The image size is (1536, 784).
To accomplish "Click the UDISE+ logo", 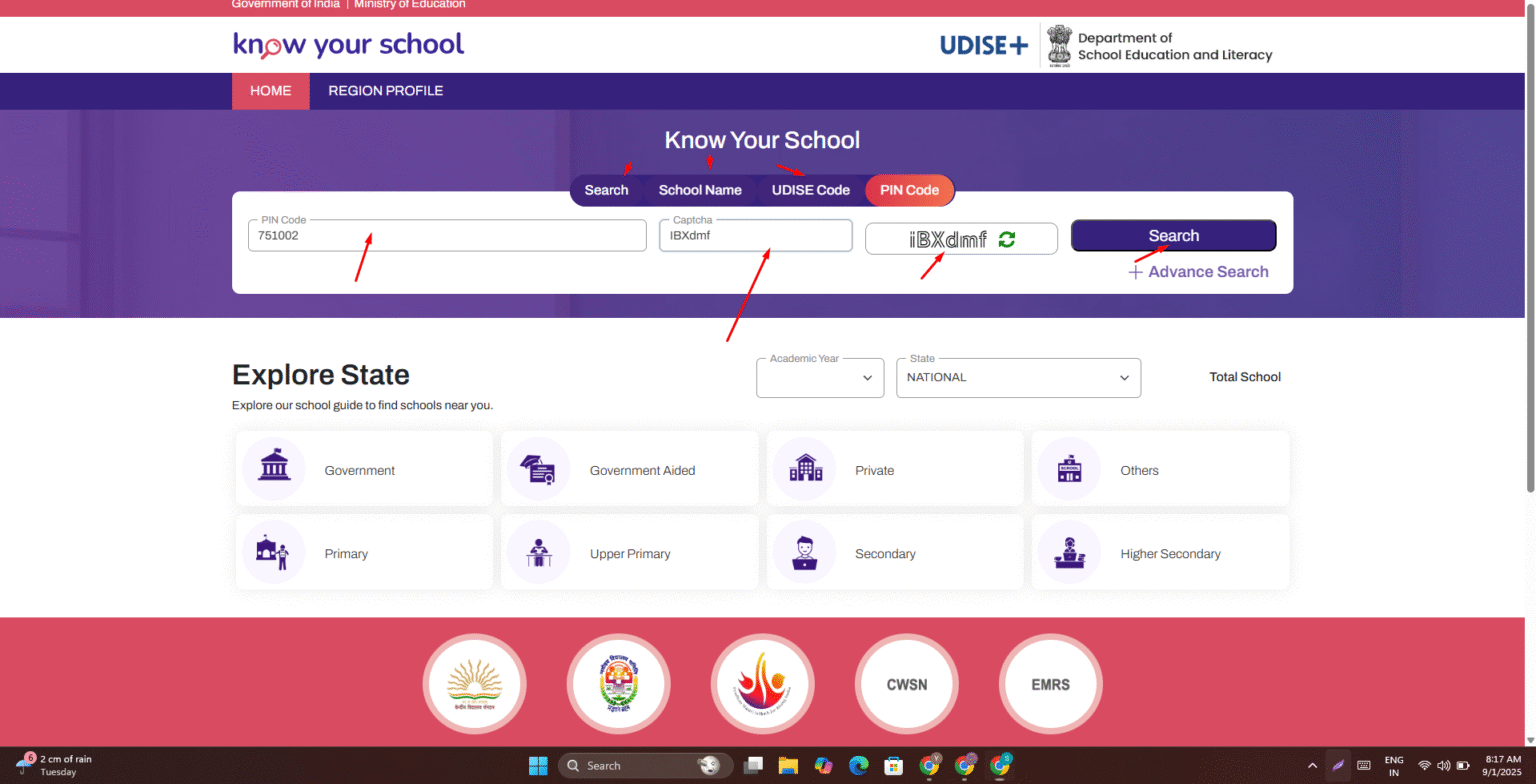I will [983, 44].
